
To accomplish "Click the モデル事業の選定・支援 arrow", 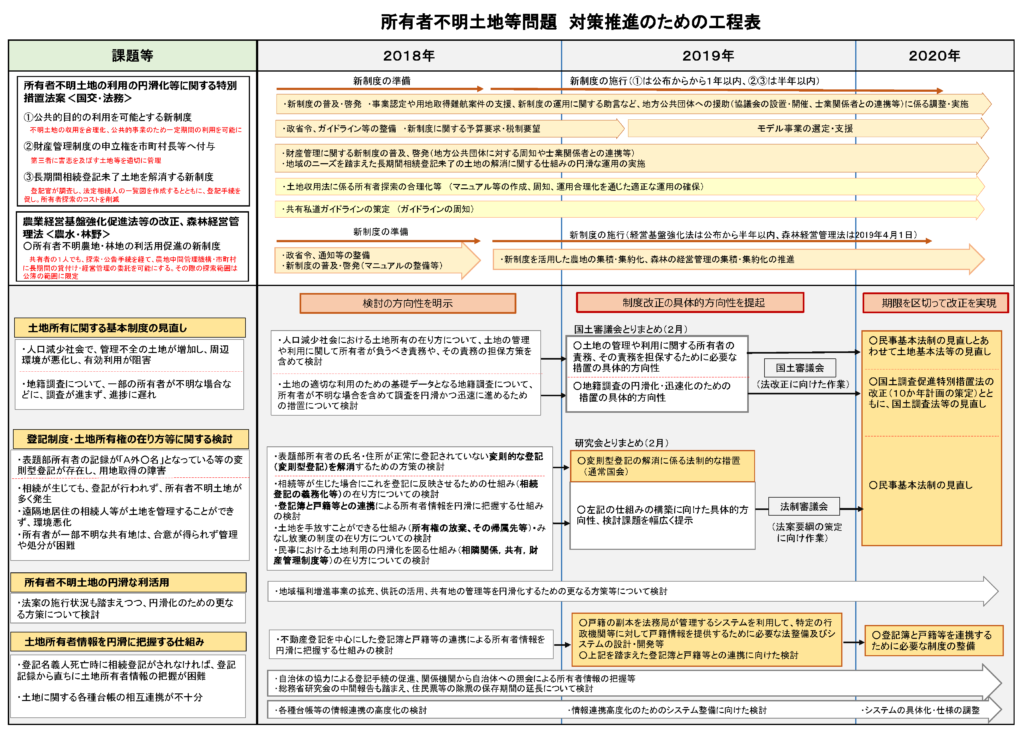I will click(x=808, y=129).
